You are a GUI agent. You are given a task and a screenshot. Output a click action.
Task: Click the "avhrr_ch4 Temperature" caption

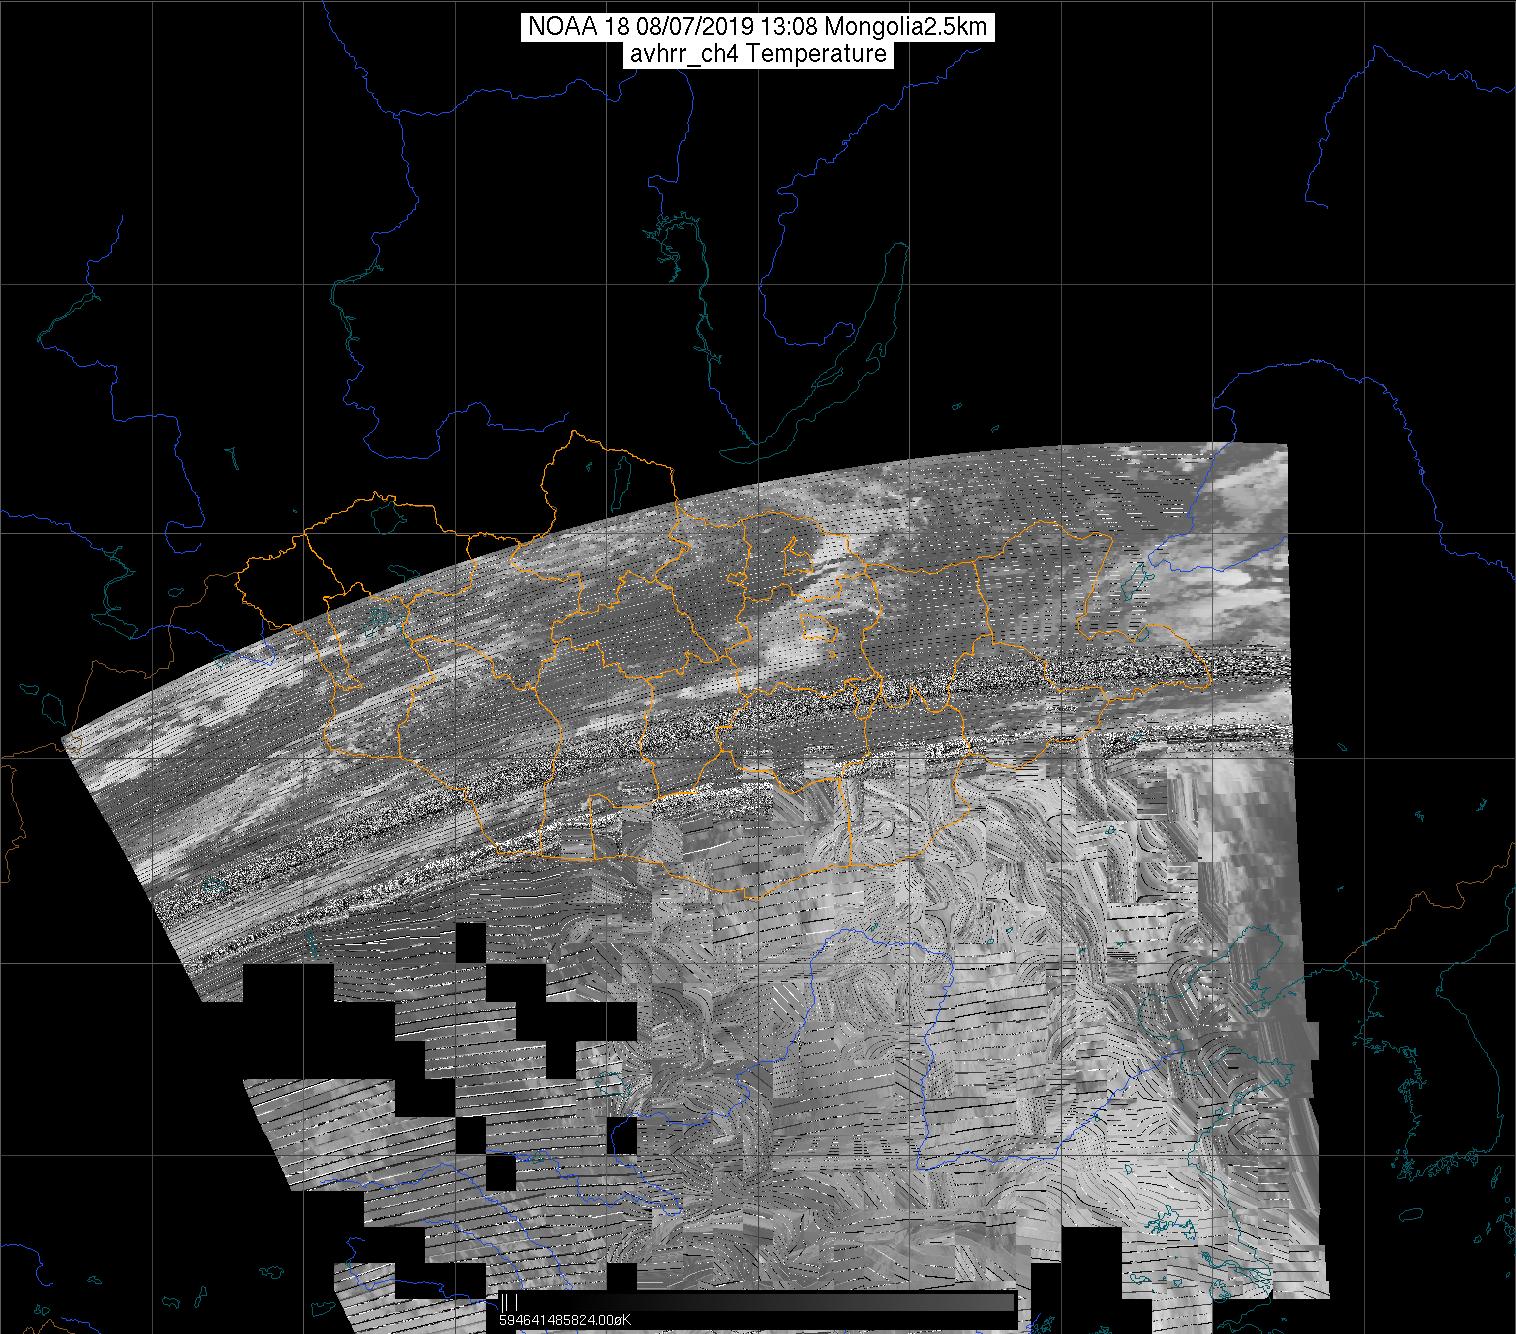757,54
